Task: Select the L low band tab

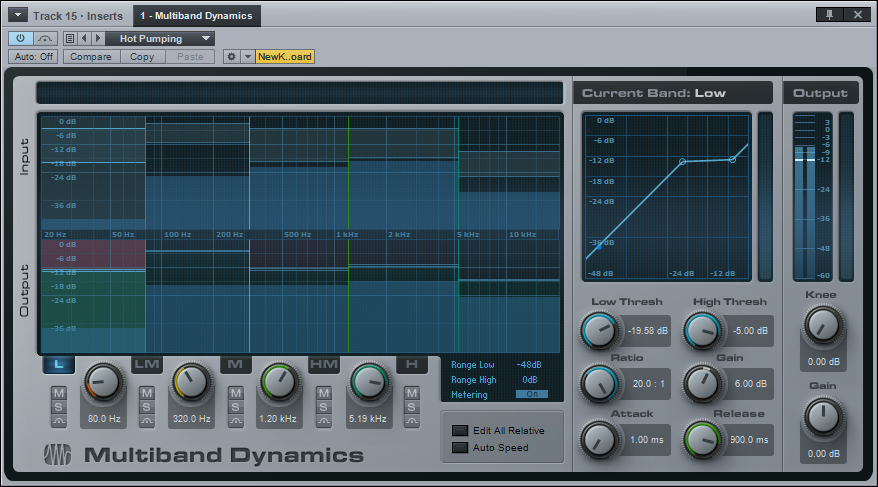Action: click(59, 365)
